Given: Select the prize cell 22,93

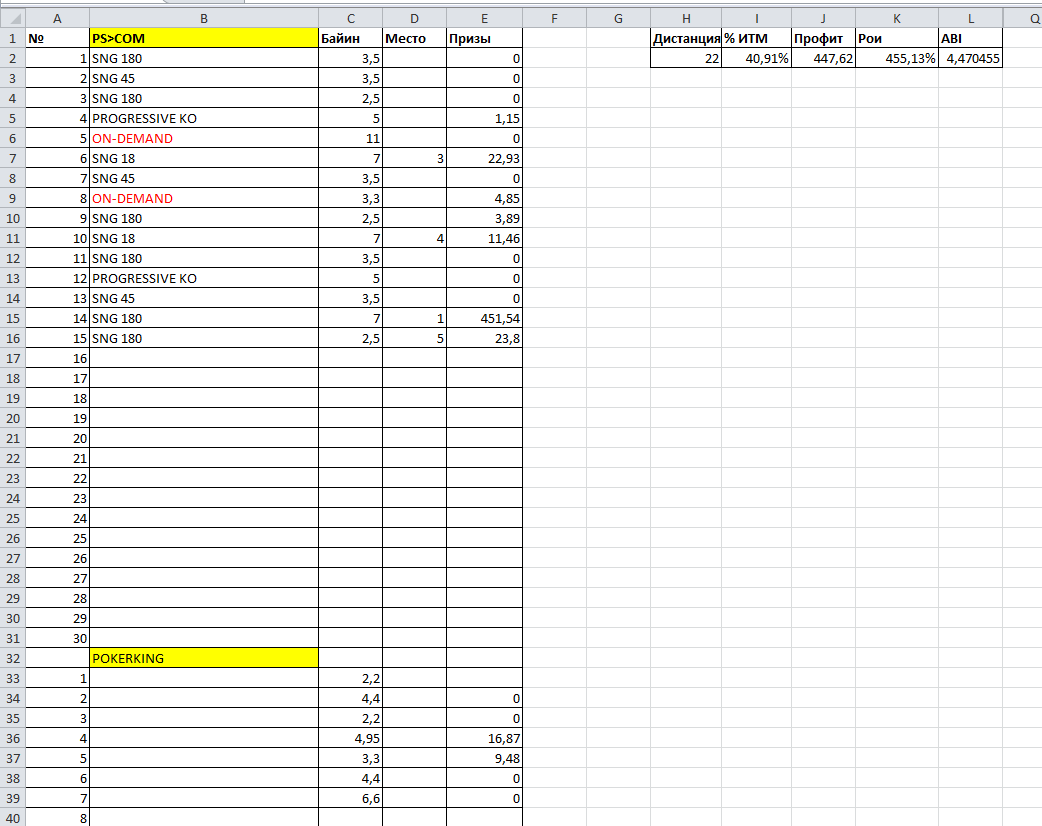Looking at the screenshot, I should pos(484,158).
